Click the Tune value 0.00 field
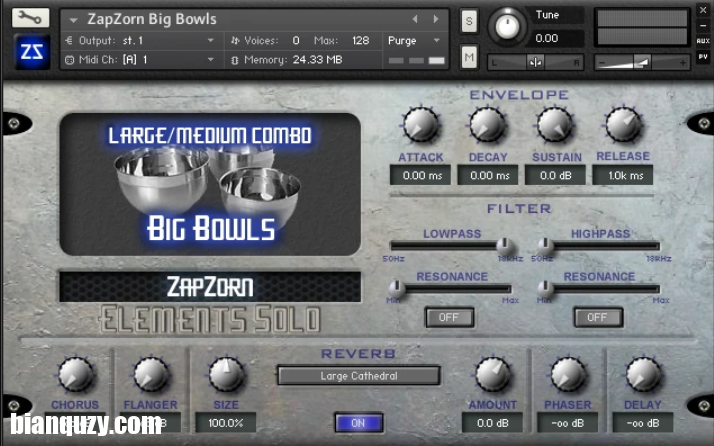The height and width of the screenshot is (446, 714). point(556,38)
